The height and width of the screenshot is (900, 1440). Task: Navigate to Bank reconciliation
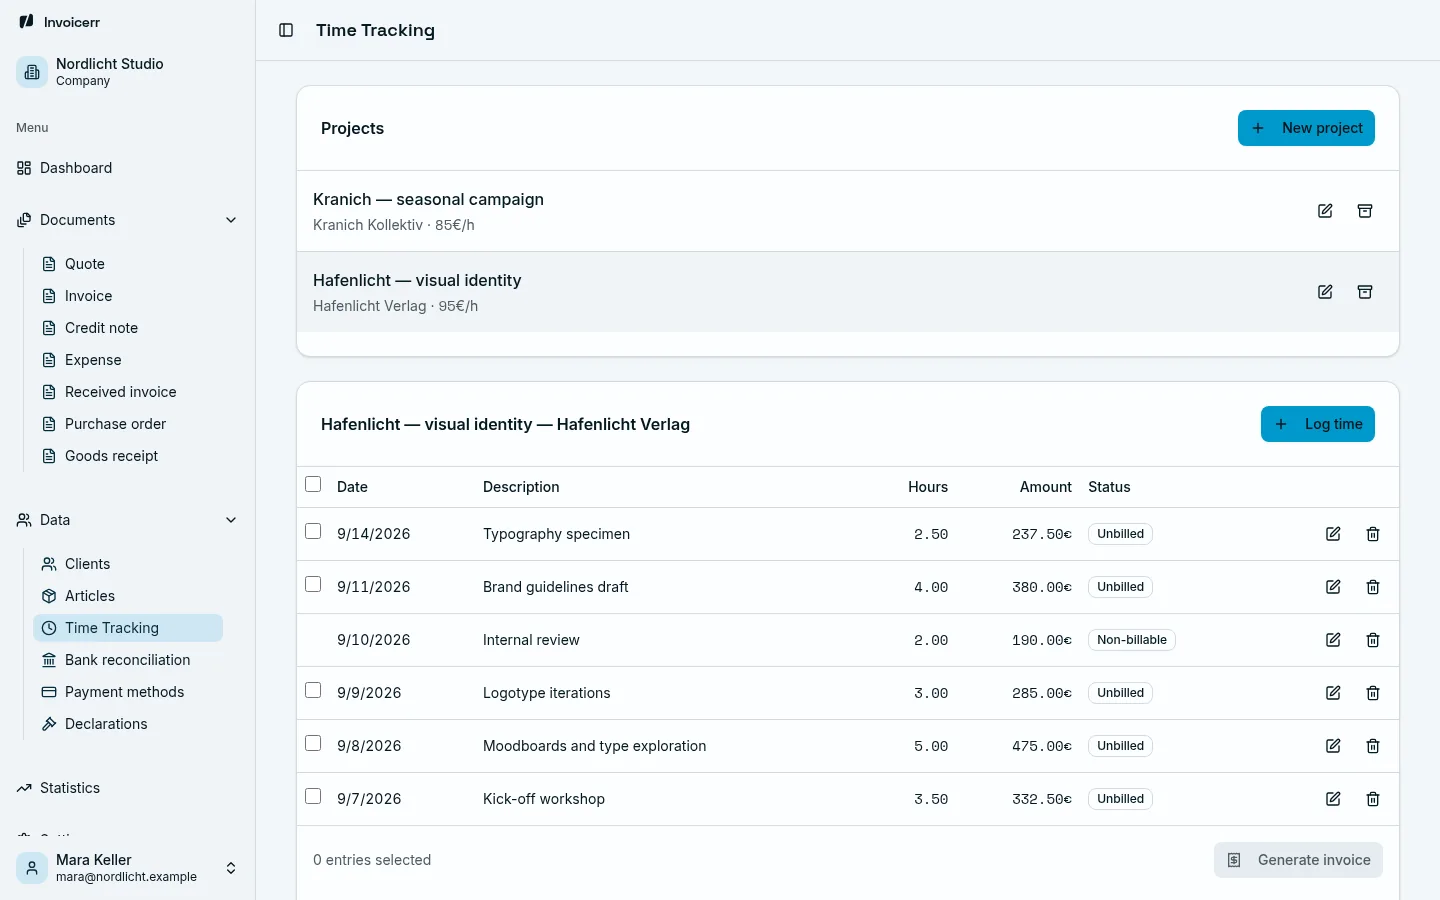tap(128, 660)
